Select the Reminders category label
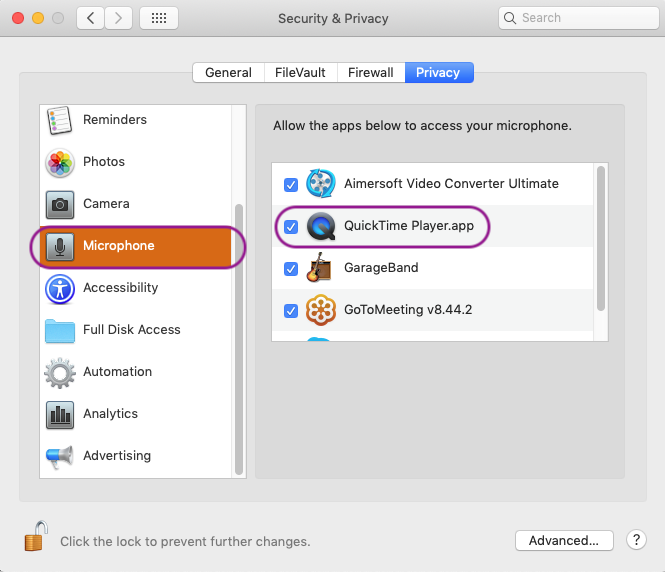 115,120
